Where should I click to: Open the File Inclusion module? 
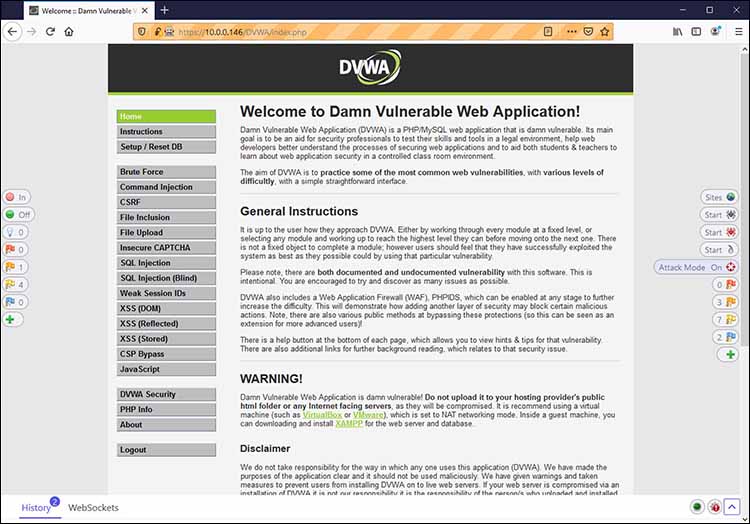166,218
